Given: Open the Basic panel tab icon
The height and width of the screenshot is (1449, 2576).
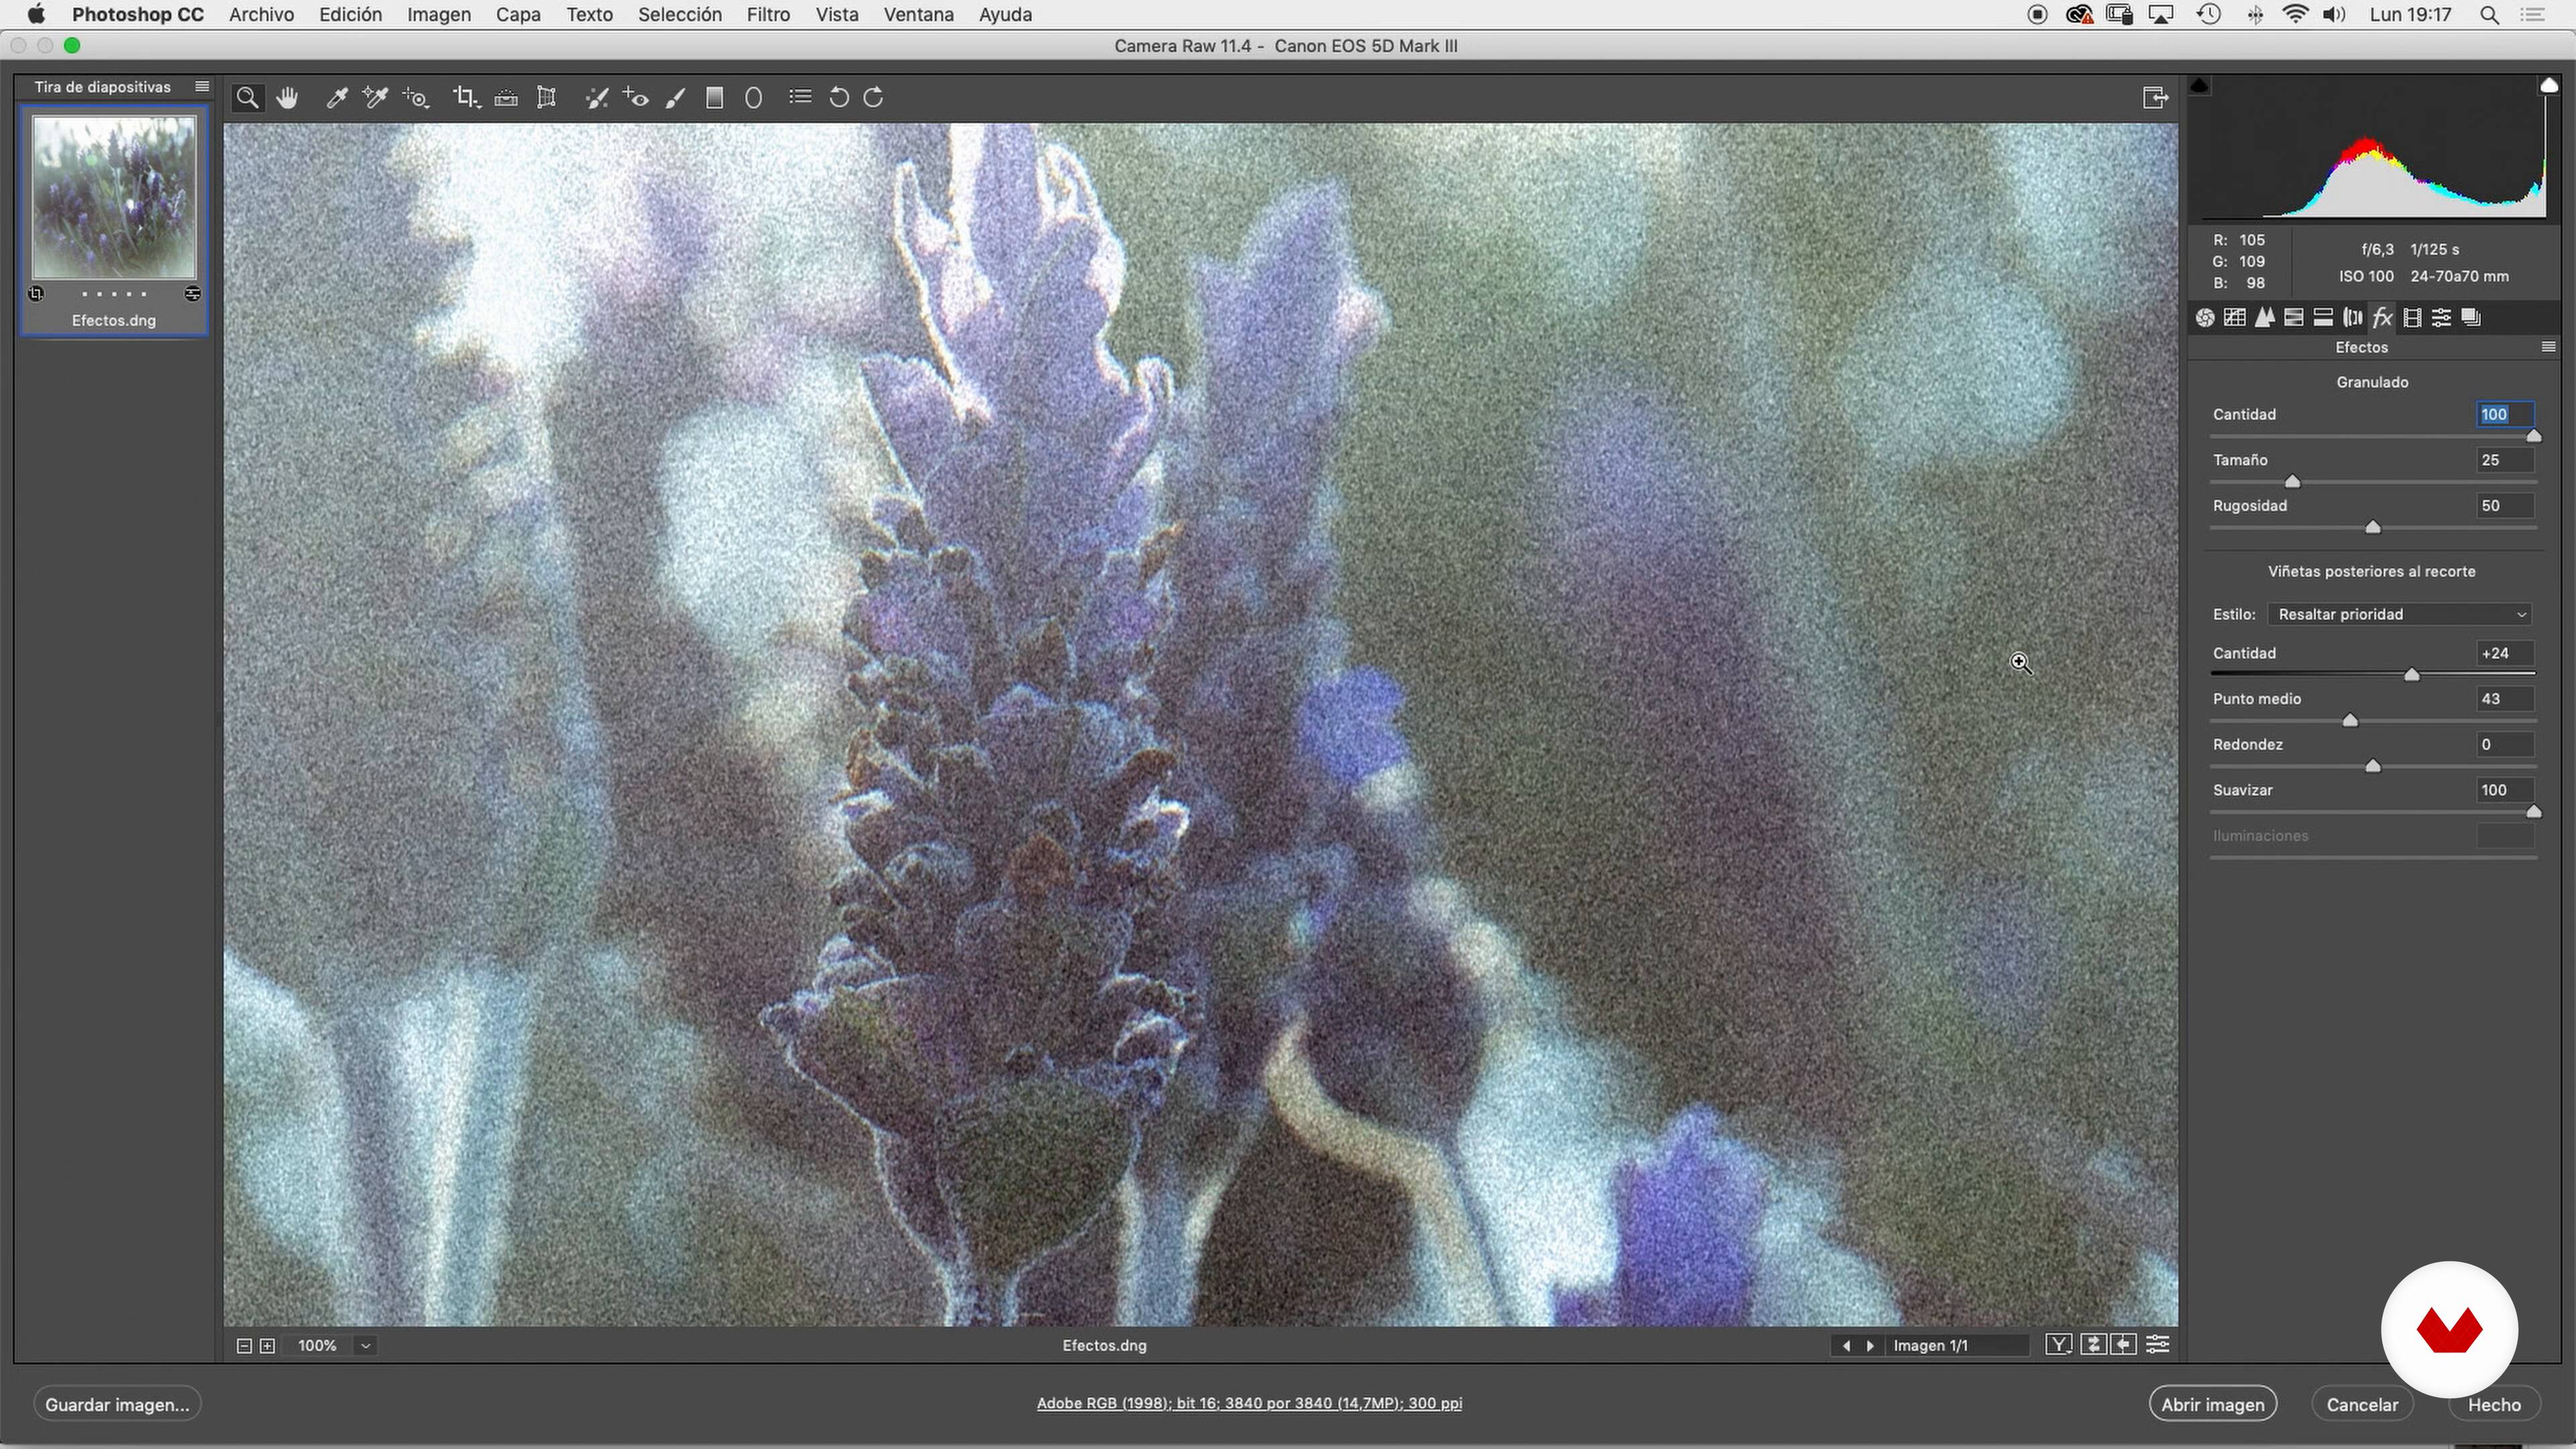Looking at the screenshot, I should pyautogui.click(x=2205, y=318).
